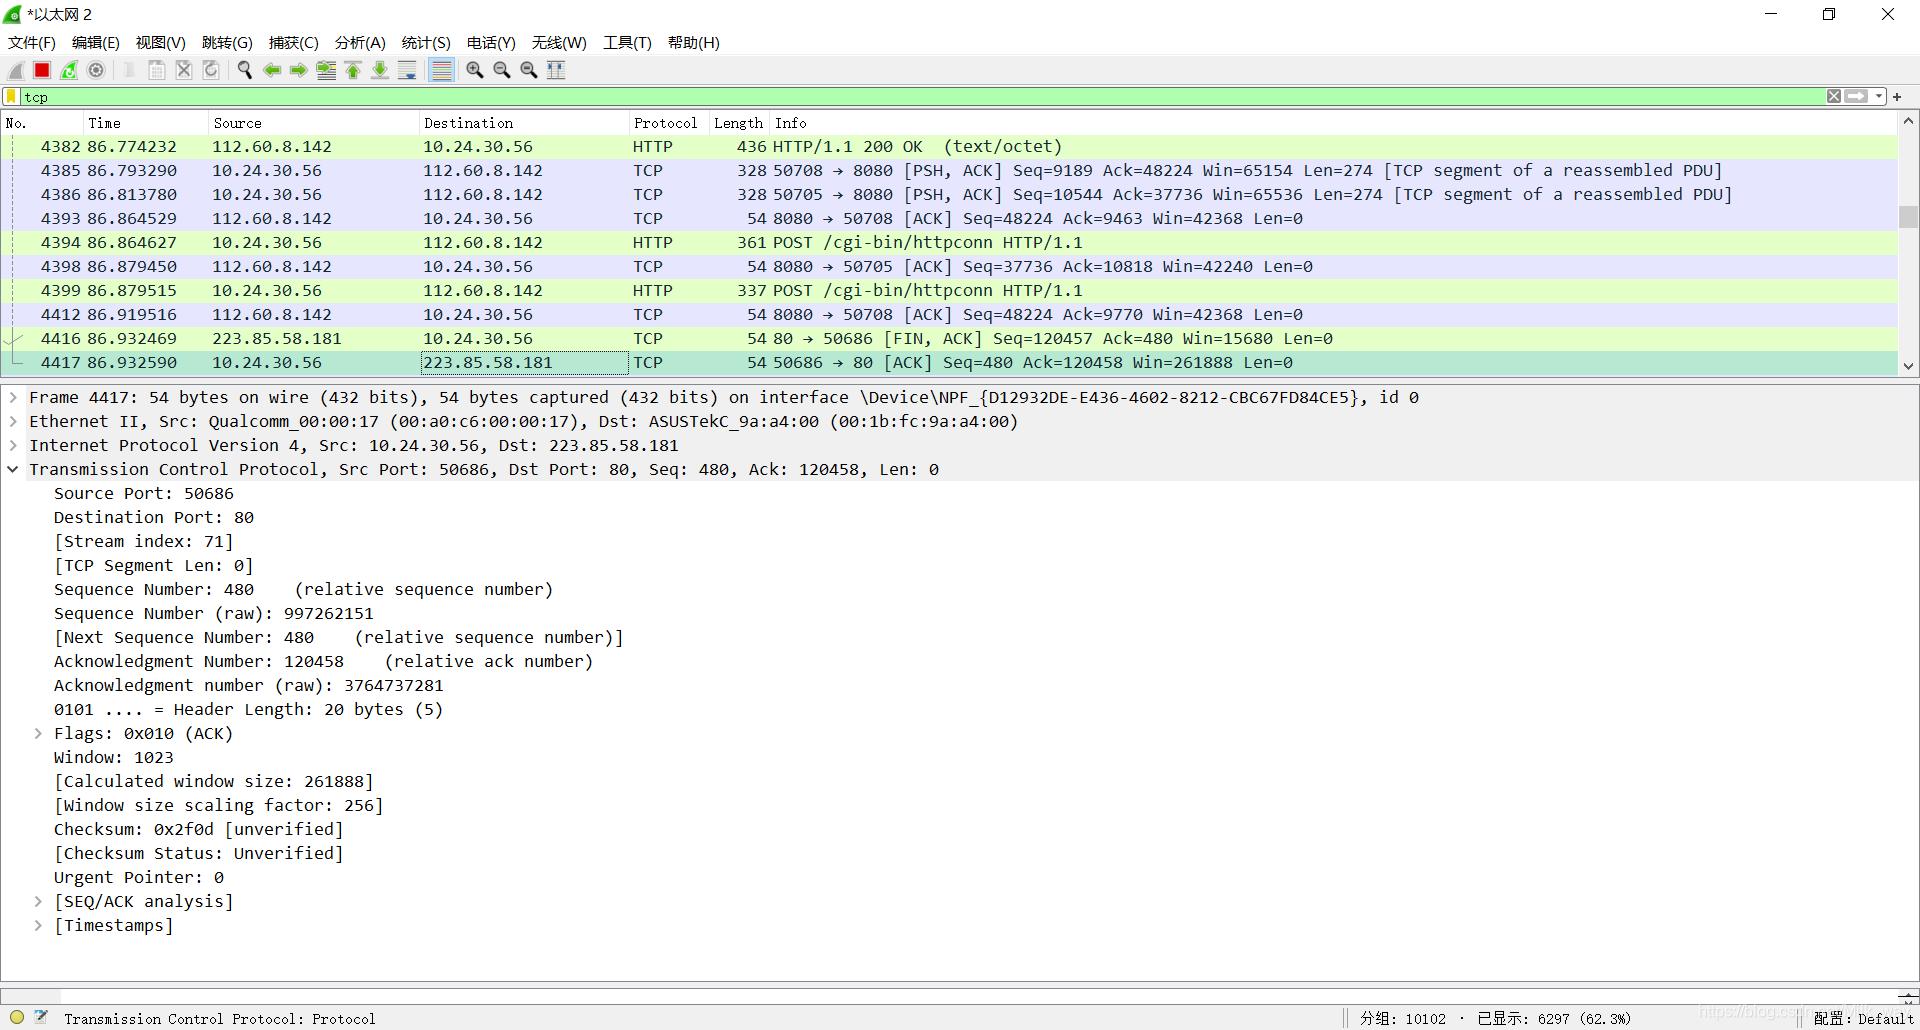Expand the Flags: 0x010 (ACK) field
The width and height of the screenshot is (1920, 1030).
[x=38, y=734]
